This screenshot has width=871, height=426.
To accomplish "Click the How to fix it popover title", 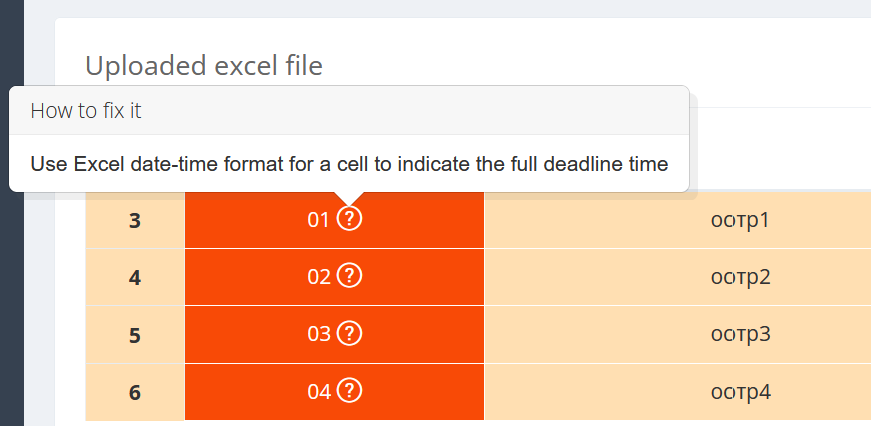I will pyautogui.click(x=86, y=111).
